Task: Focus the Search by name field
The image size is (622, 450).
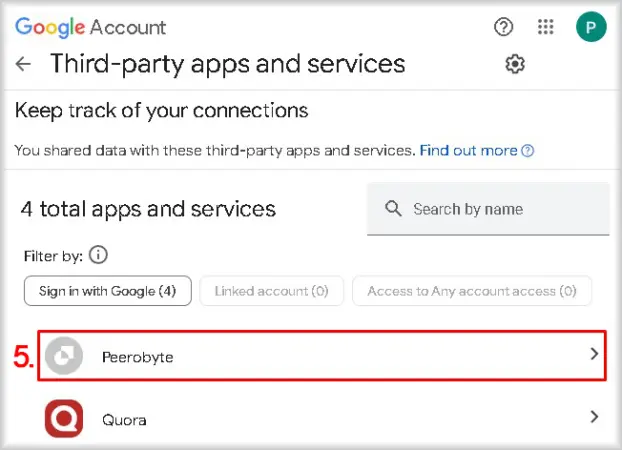Action: [x=488, y=209]
